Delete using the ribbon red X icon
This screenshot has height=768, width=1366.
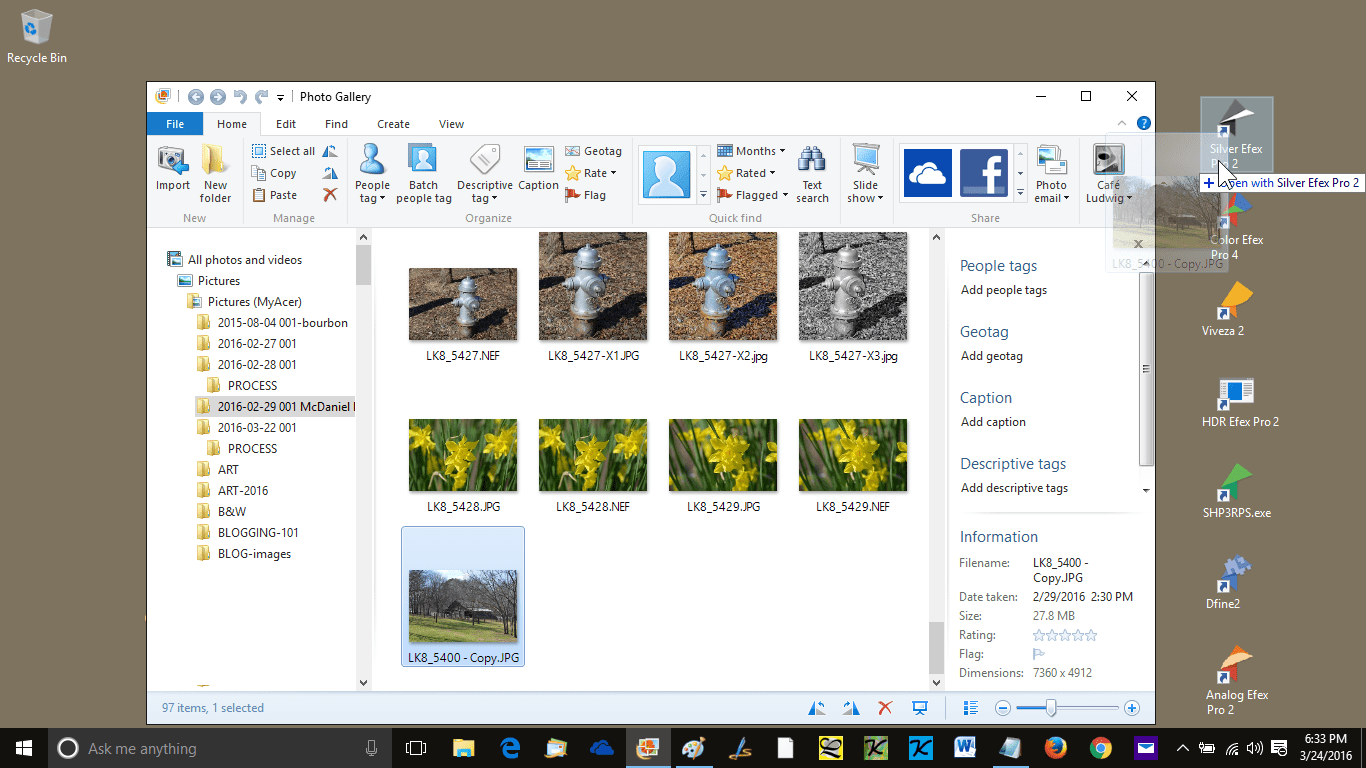click(330, 195)
